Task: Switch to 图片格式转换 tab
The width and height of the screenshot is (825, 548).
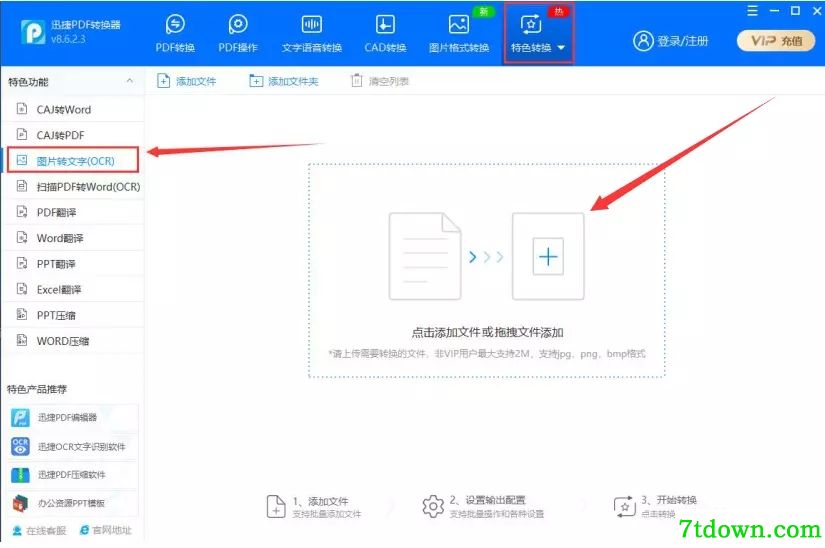Action: click(459, 33)
